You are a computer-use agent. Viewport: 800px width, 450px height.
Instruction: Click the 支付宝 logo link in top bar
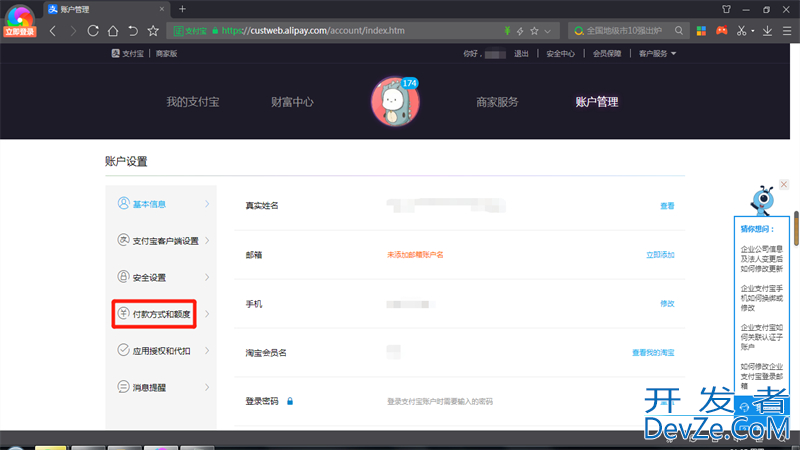pos(128,54)
